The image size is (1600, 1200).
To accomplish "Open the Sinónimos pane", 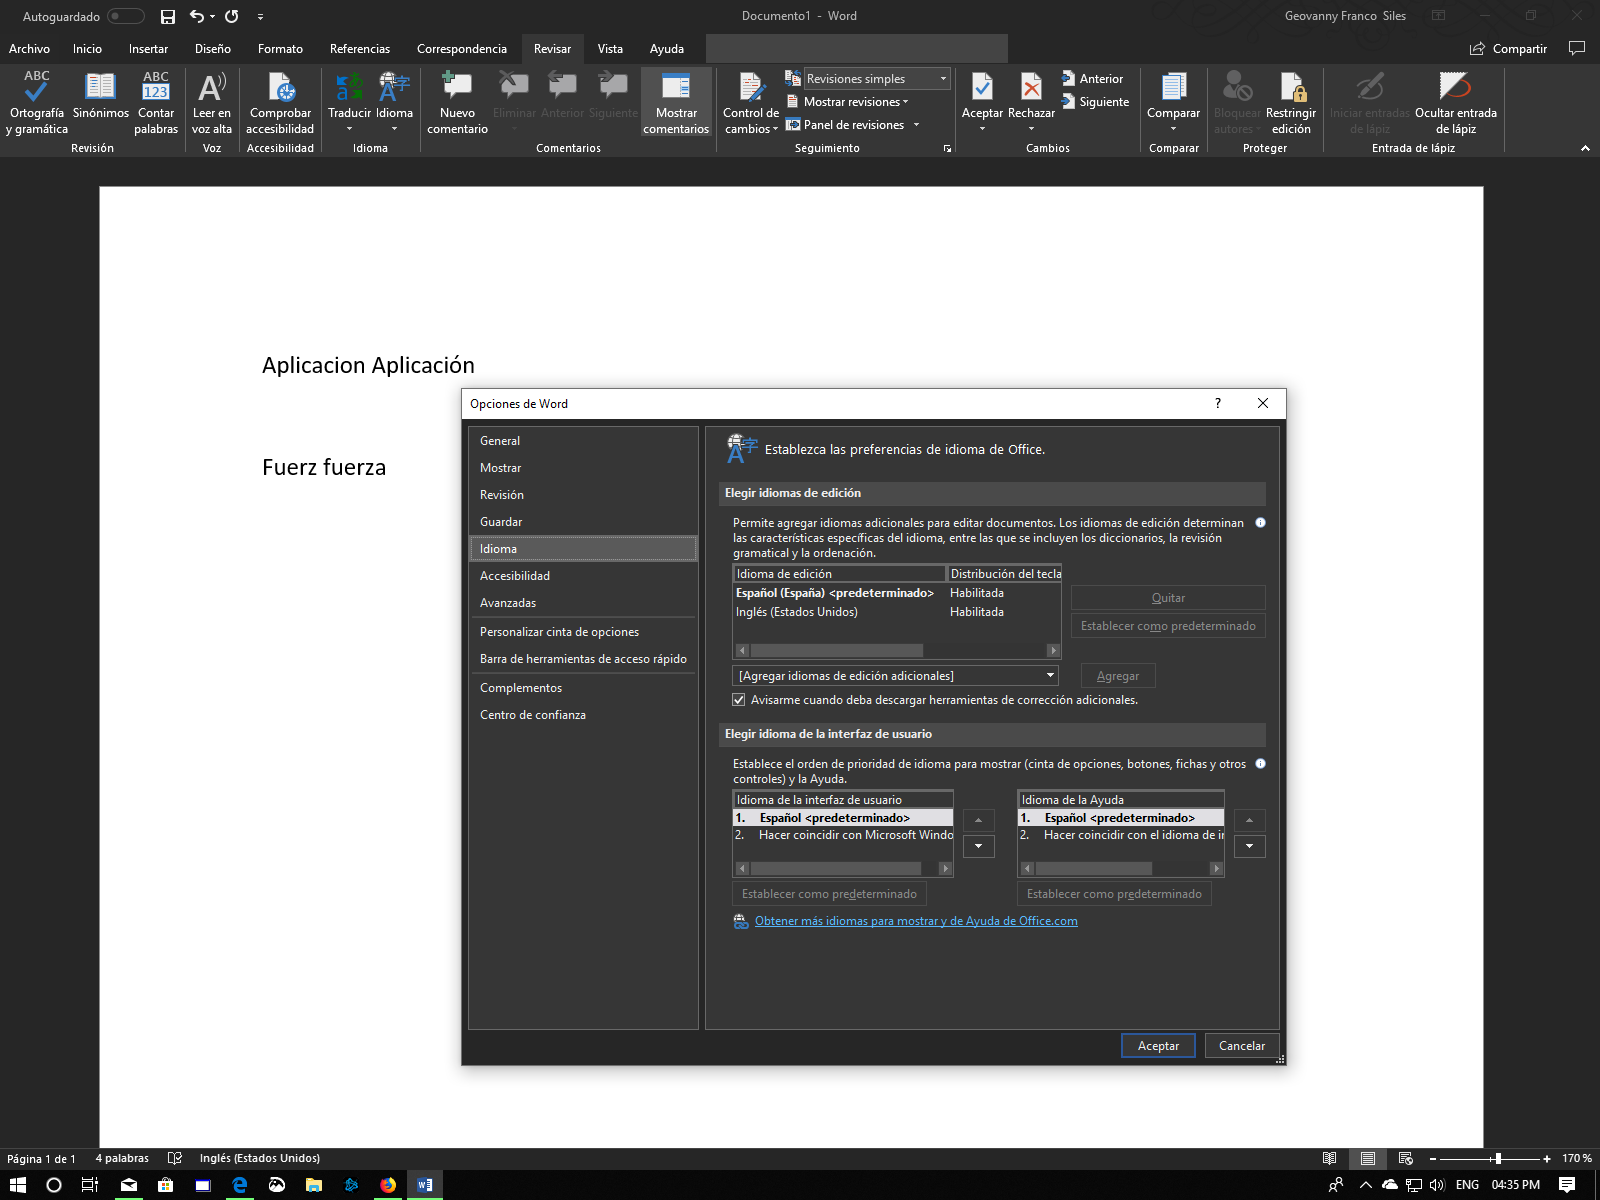I will coord(100,100).
